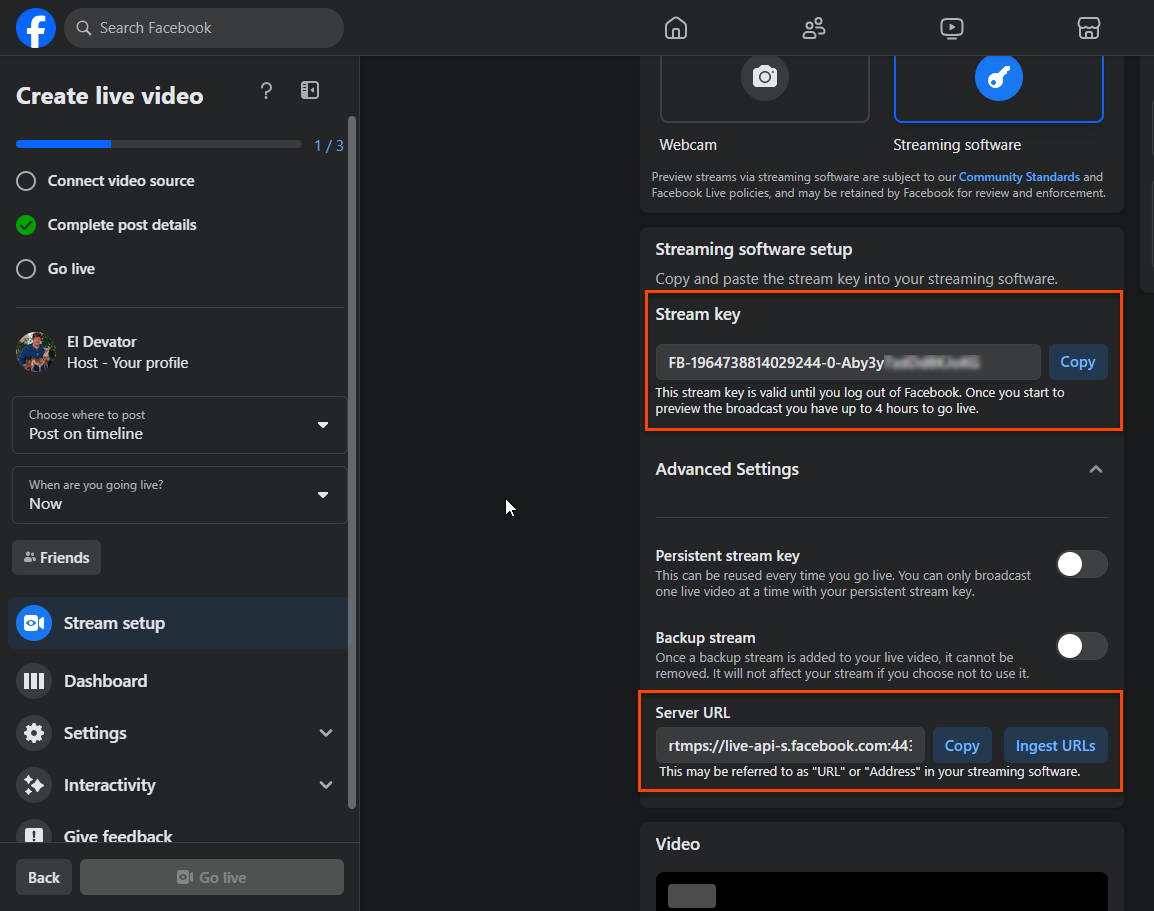Click the help question mark icon

[x=266, y=91]
